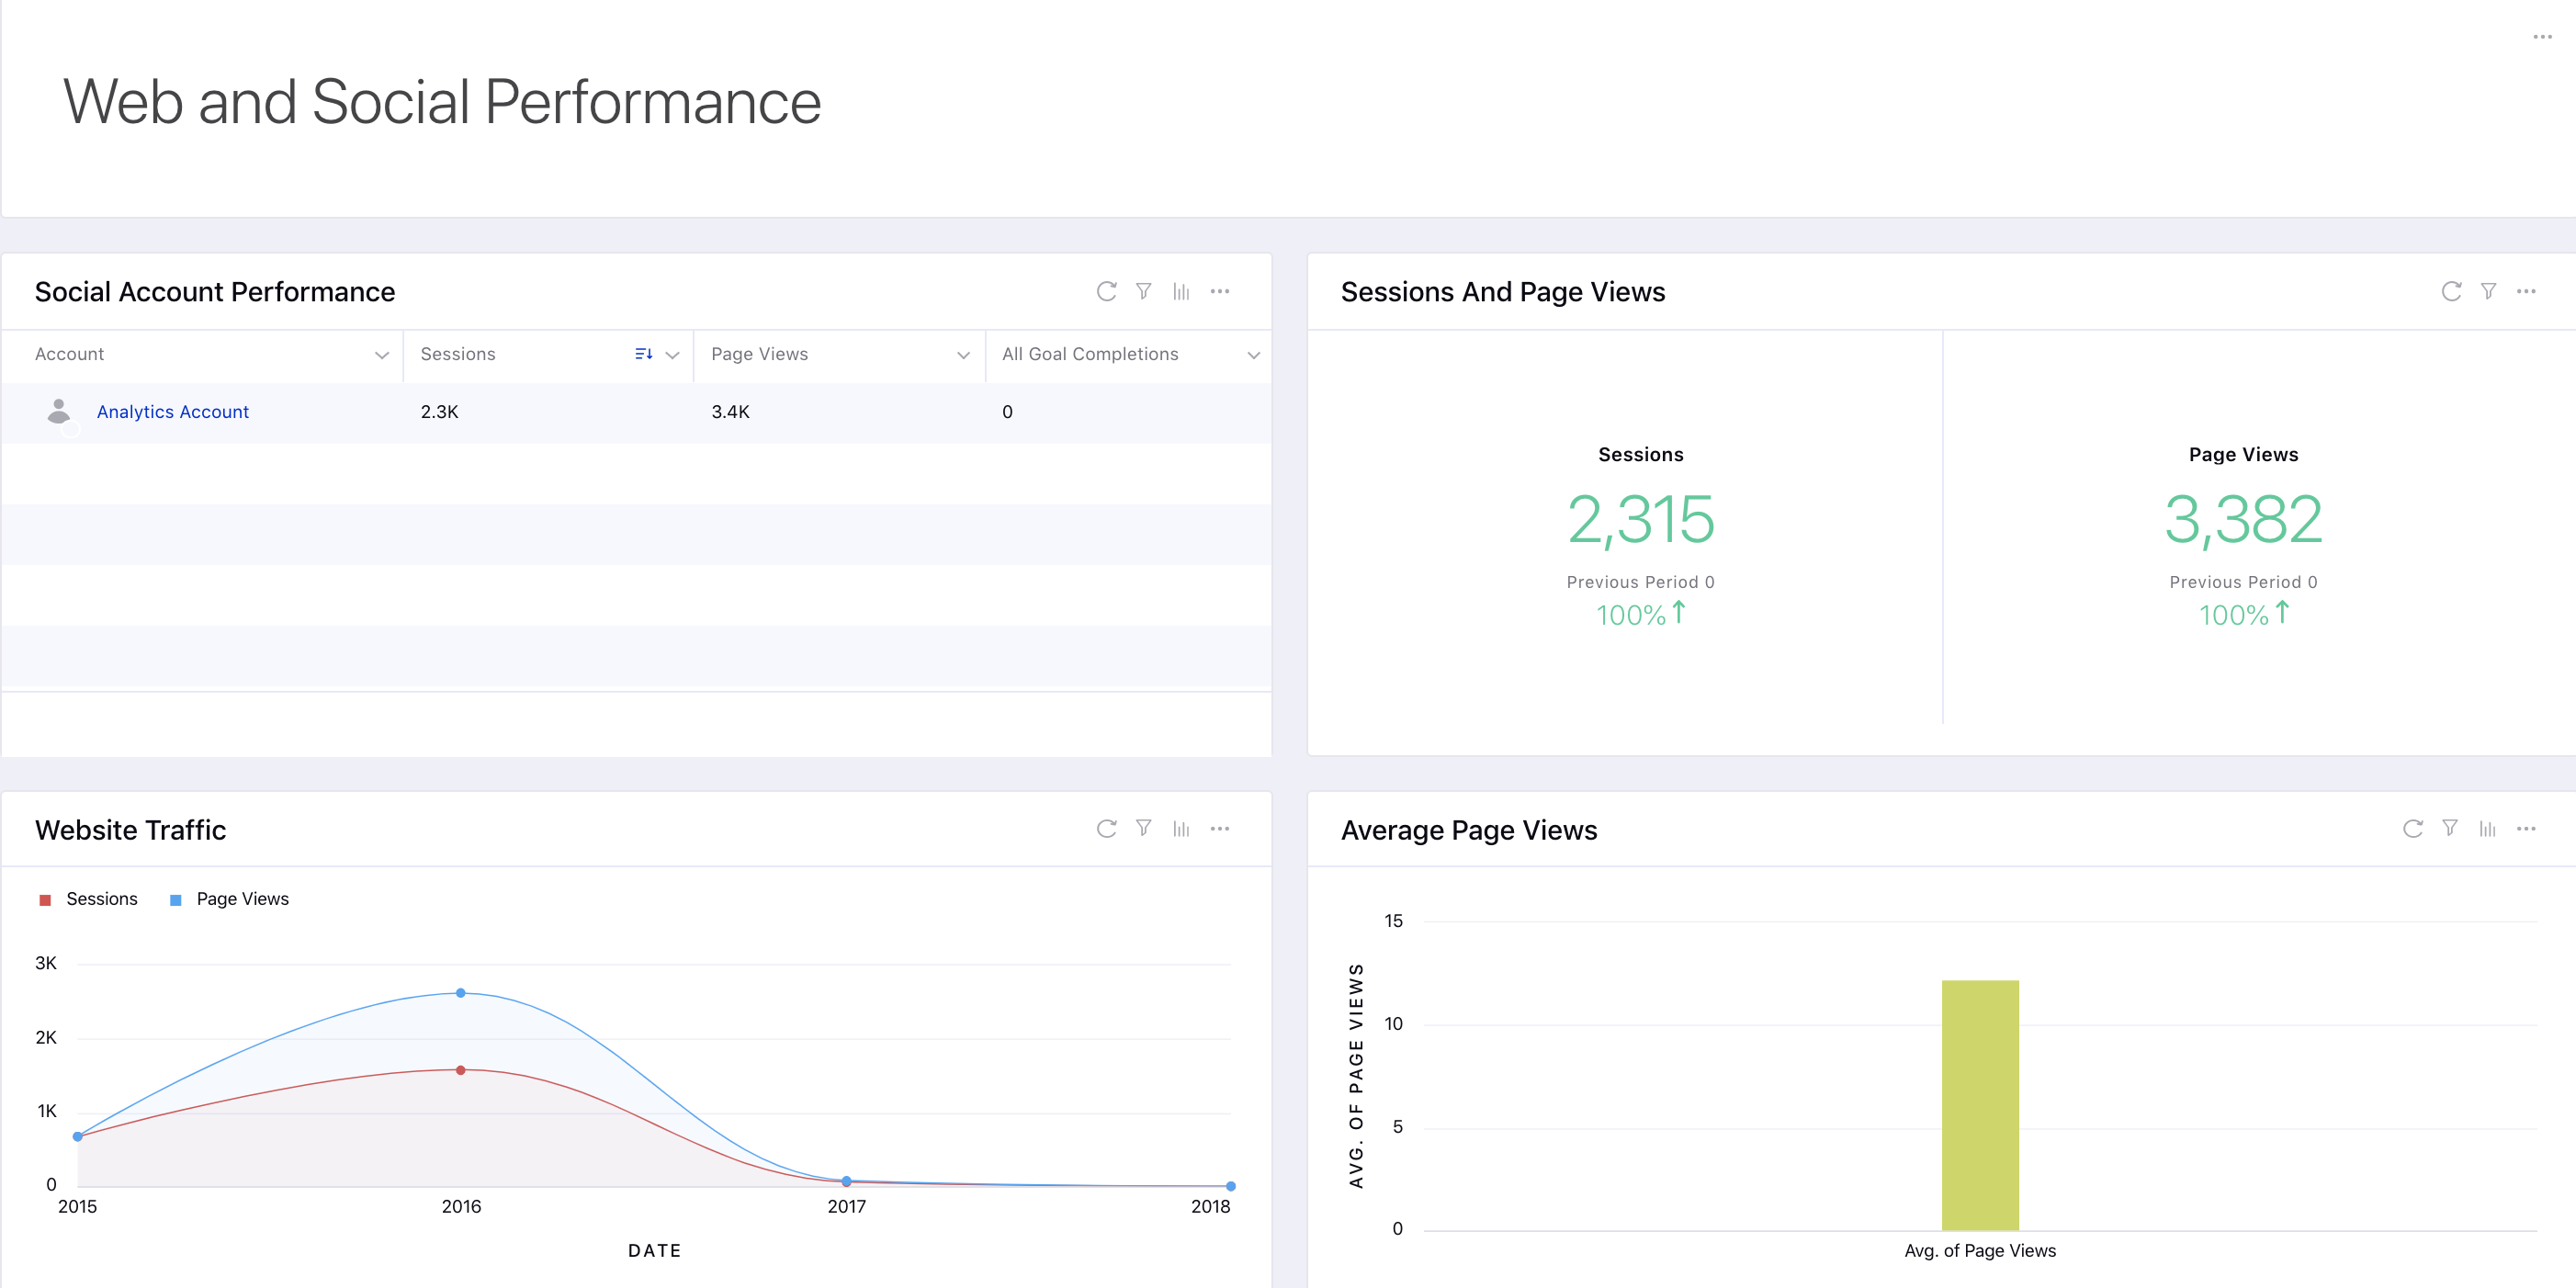Refresh the Website Traffic widget

point(1106,828)
